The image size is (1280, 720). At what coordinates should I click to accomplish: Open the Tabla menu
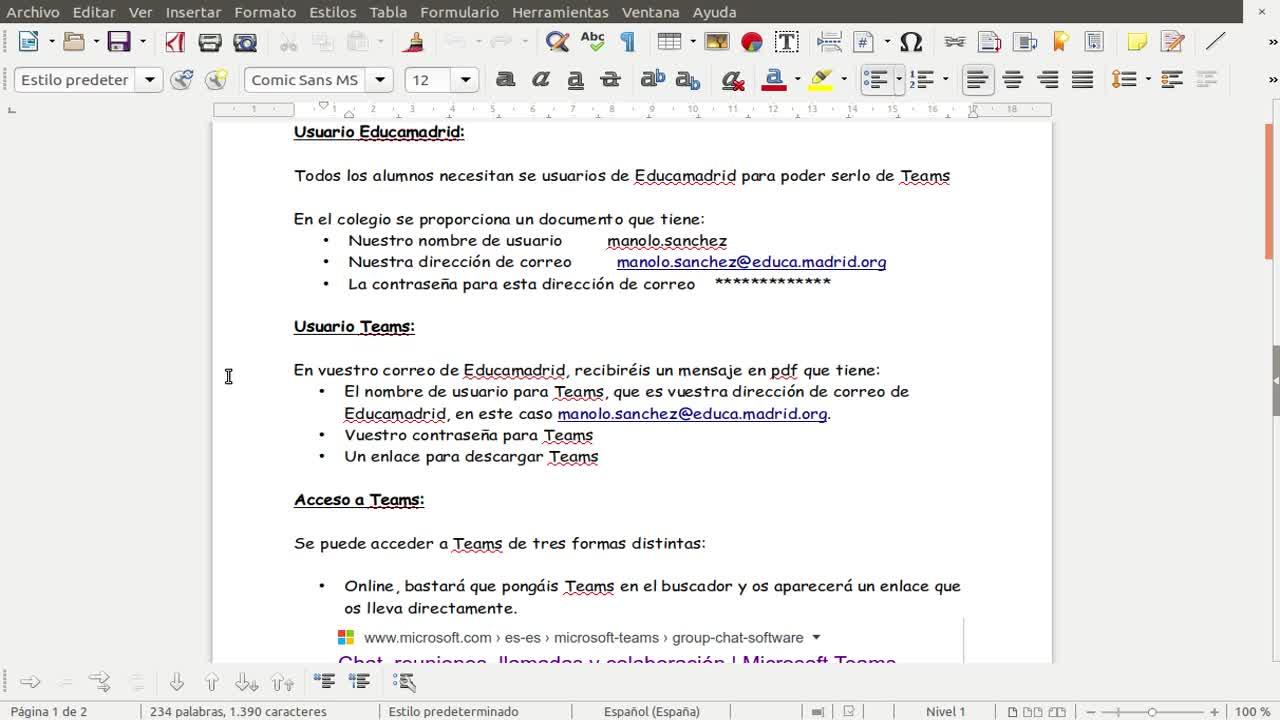(388, 12)
